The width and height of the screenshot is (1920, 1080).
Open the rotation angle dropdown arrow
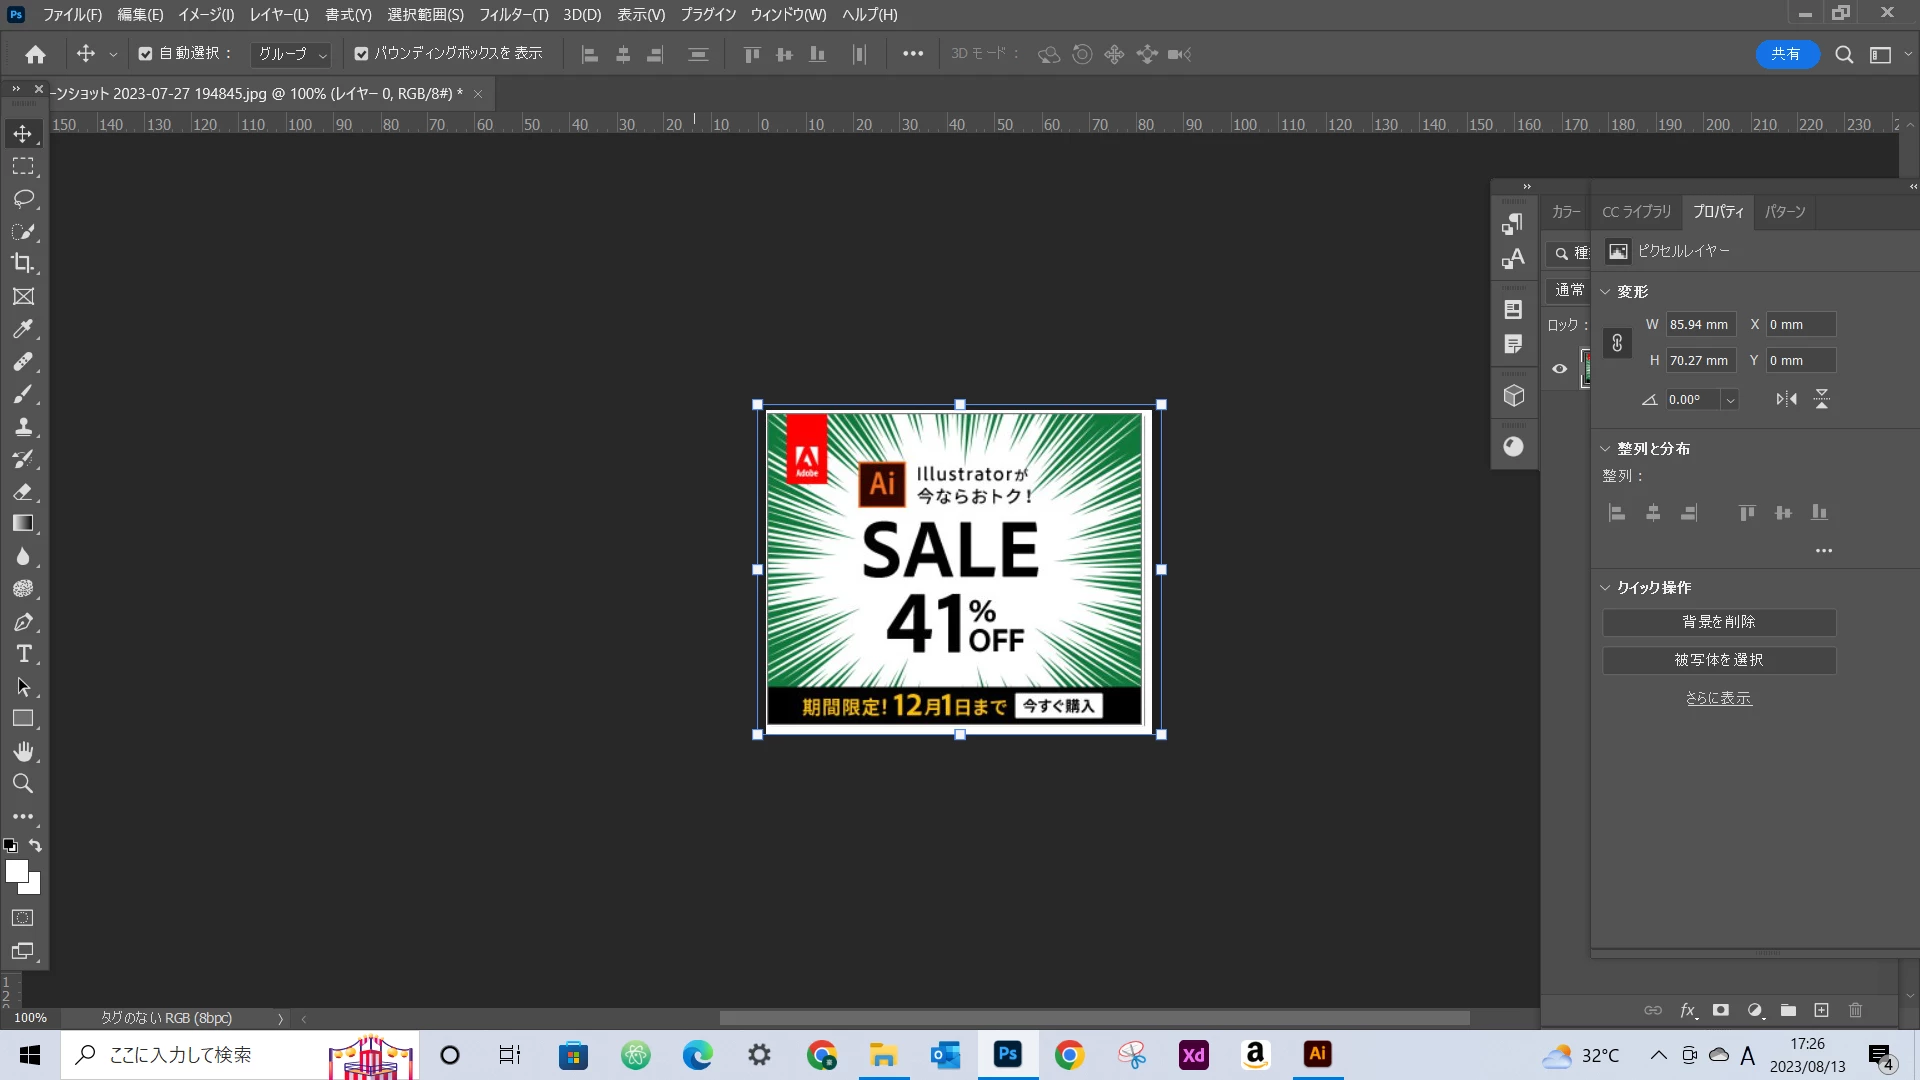pos(1729,400)
